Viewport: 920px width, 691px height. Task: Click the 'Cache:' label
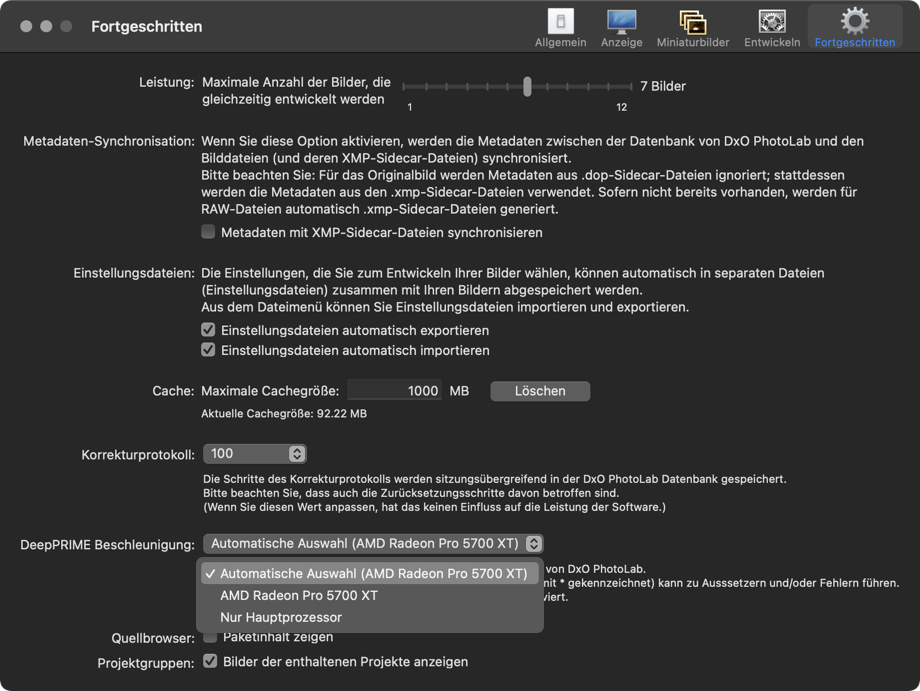point(173,391)
